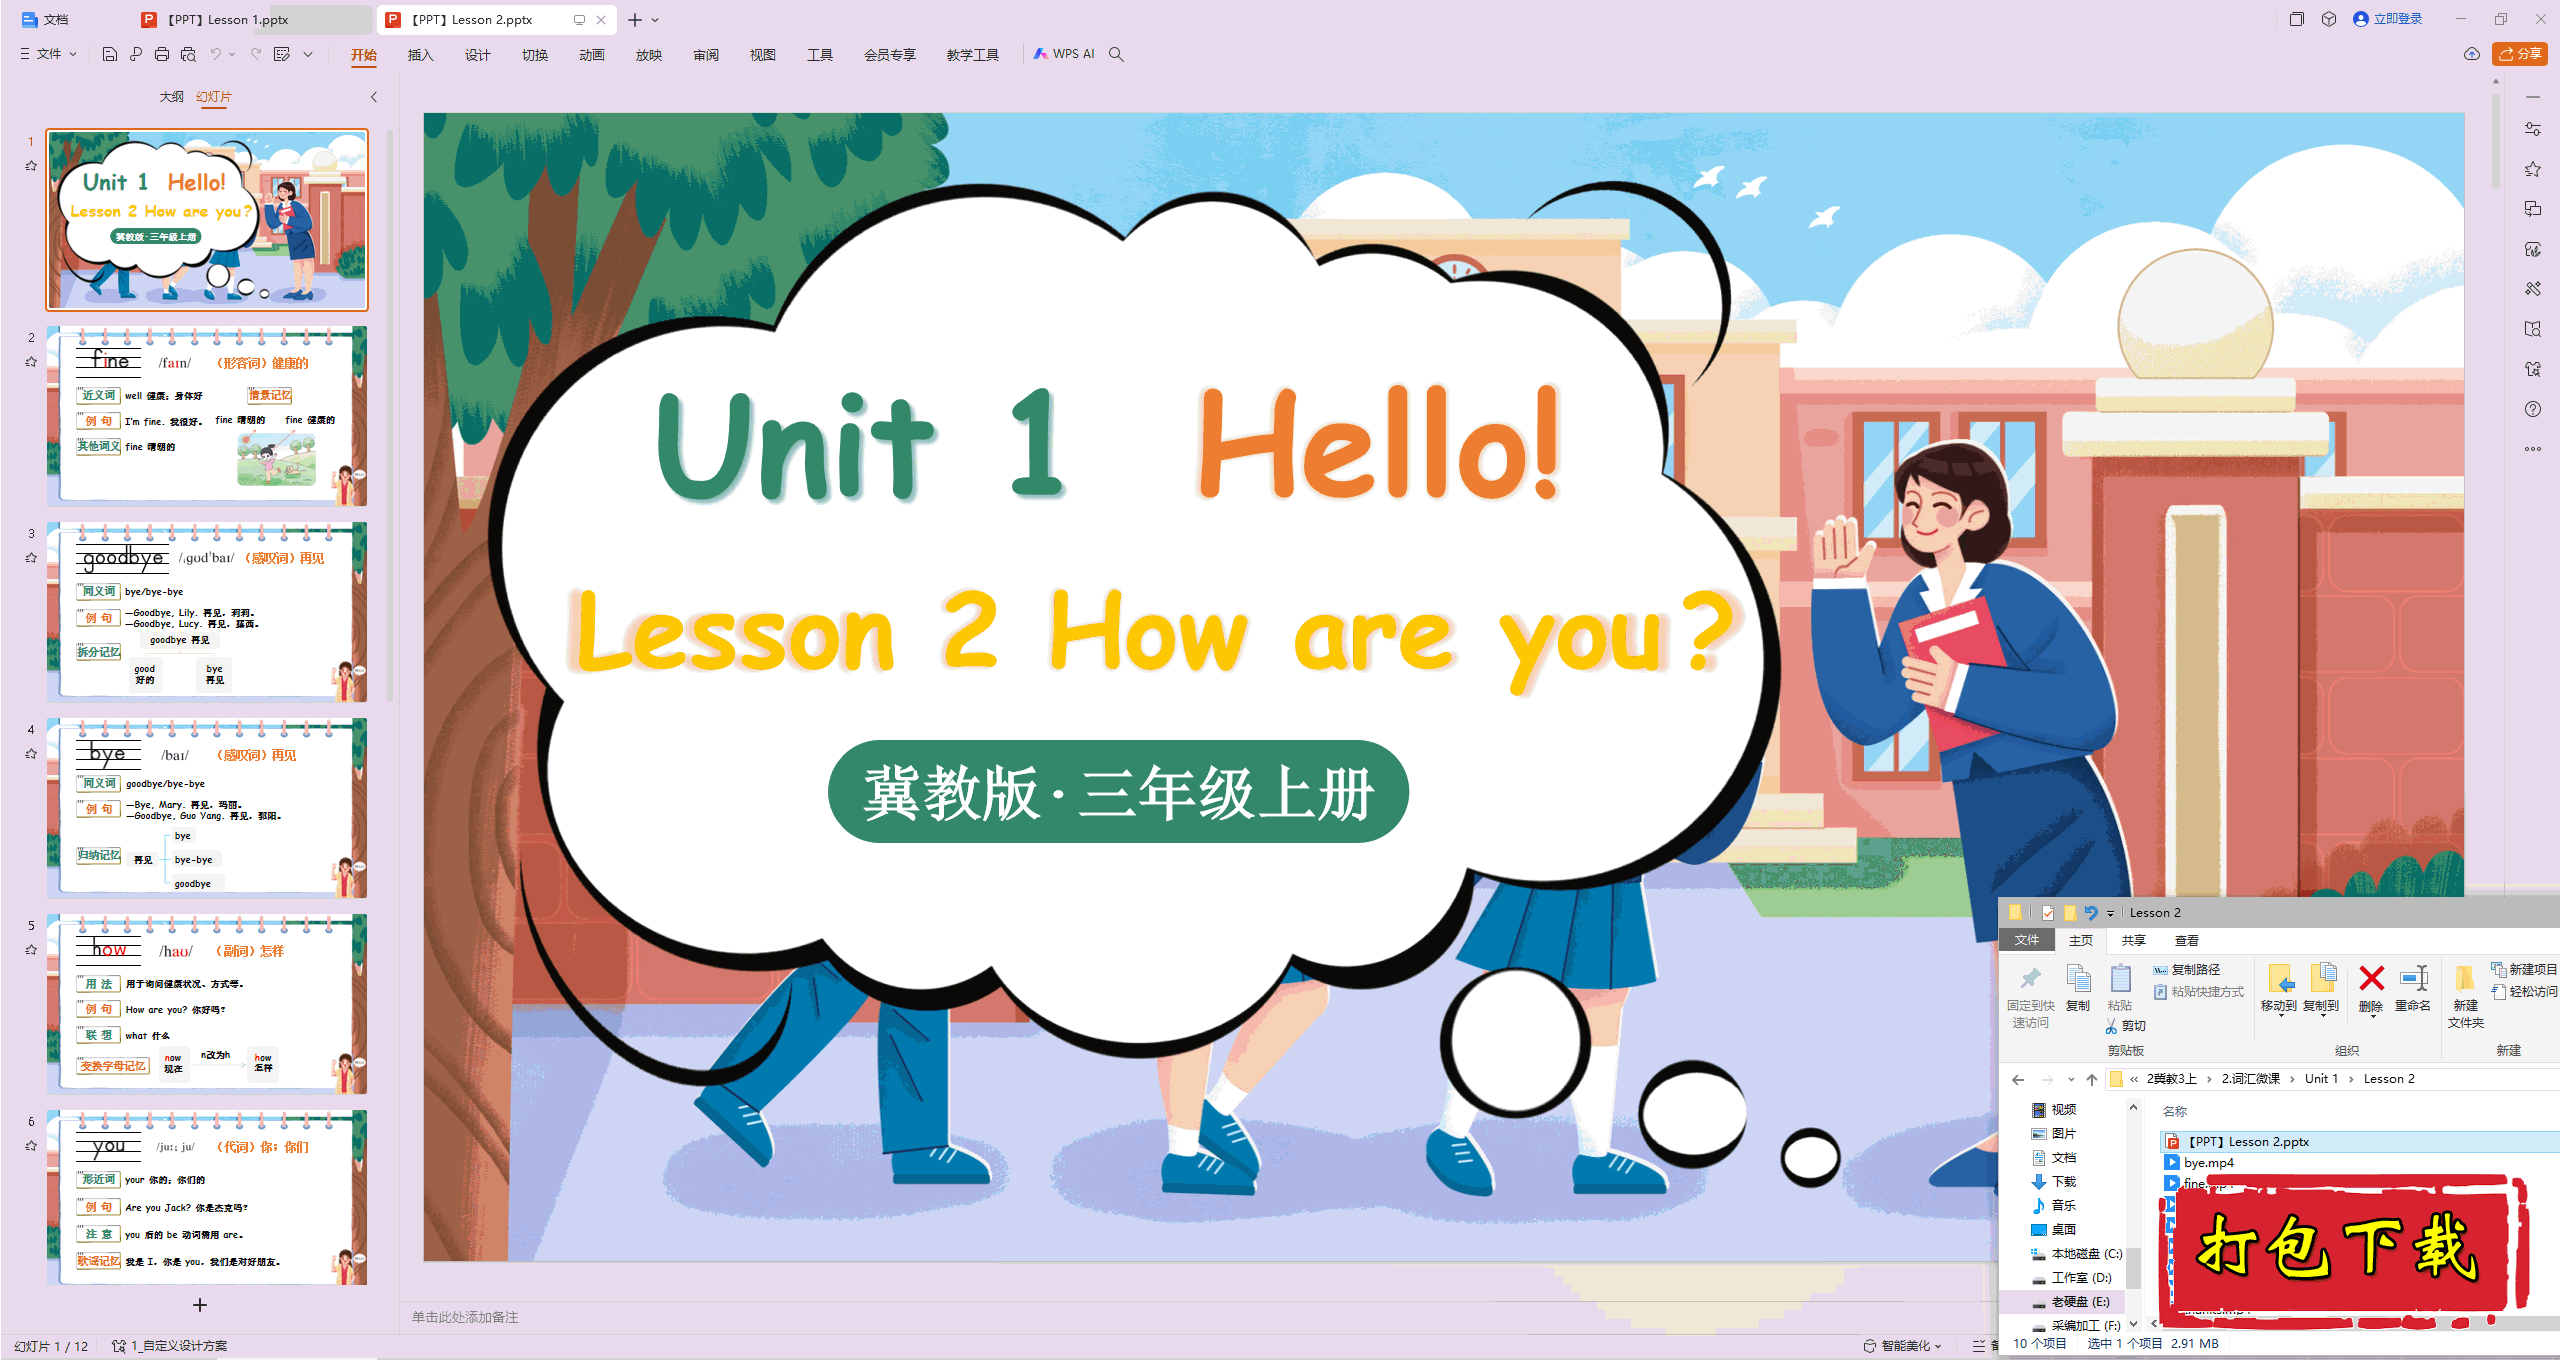
Task: Click the Save icon in quick toolbar
Action: click(110, 54)
